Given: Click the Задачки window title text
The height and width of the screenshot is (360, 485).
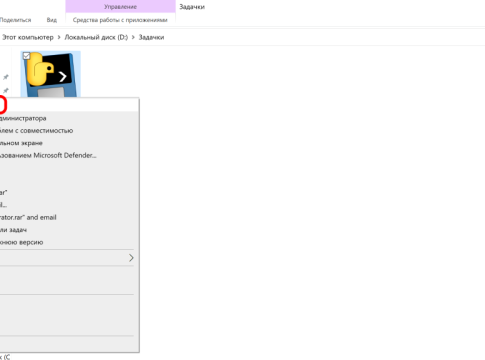Looking at the screenshot, I should (192, 7).
